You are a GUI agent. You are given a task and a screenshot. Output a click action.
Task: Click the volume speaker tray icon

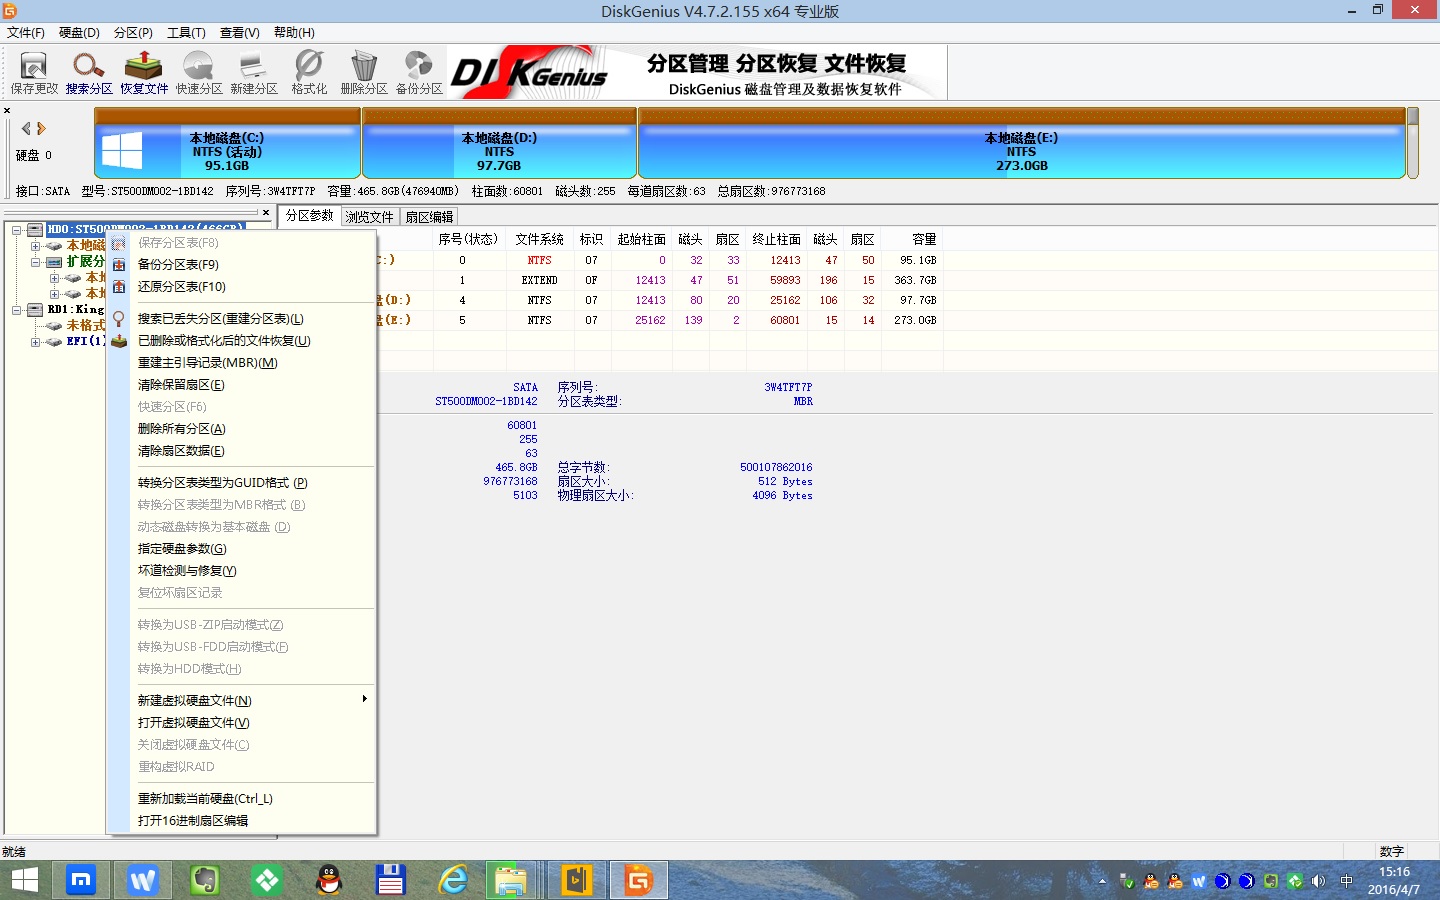1318,881
